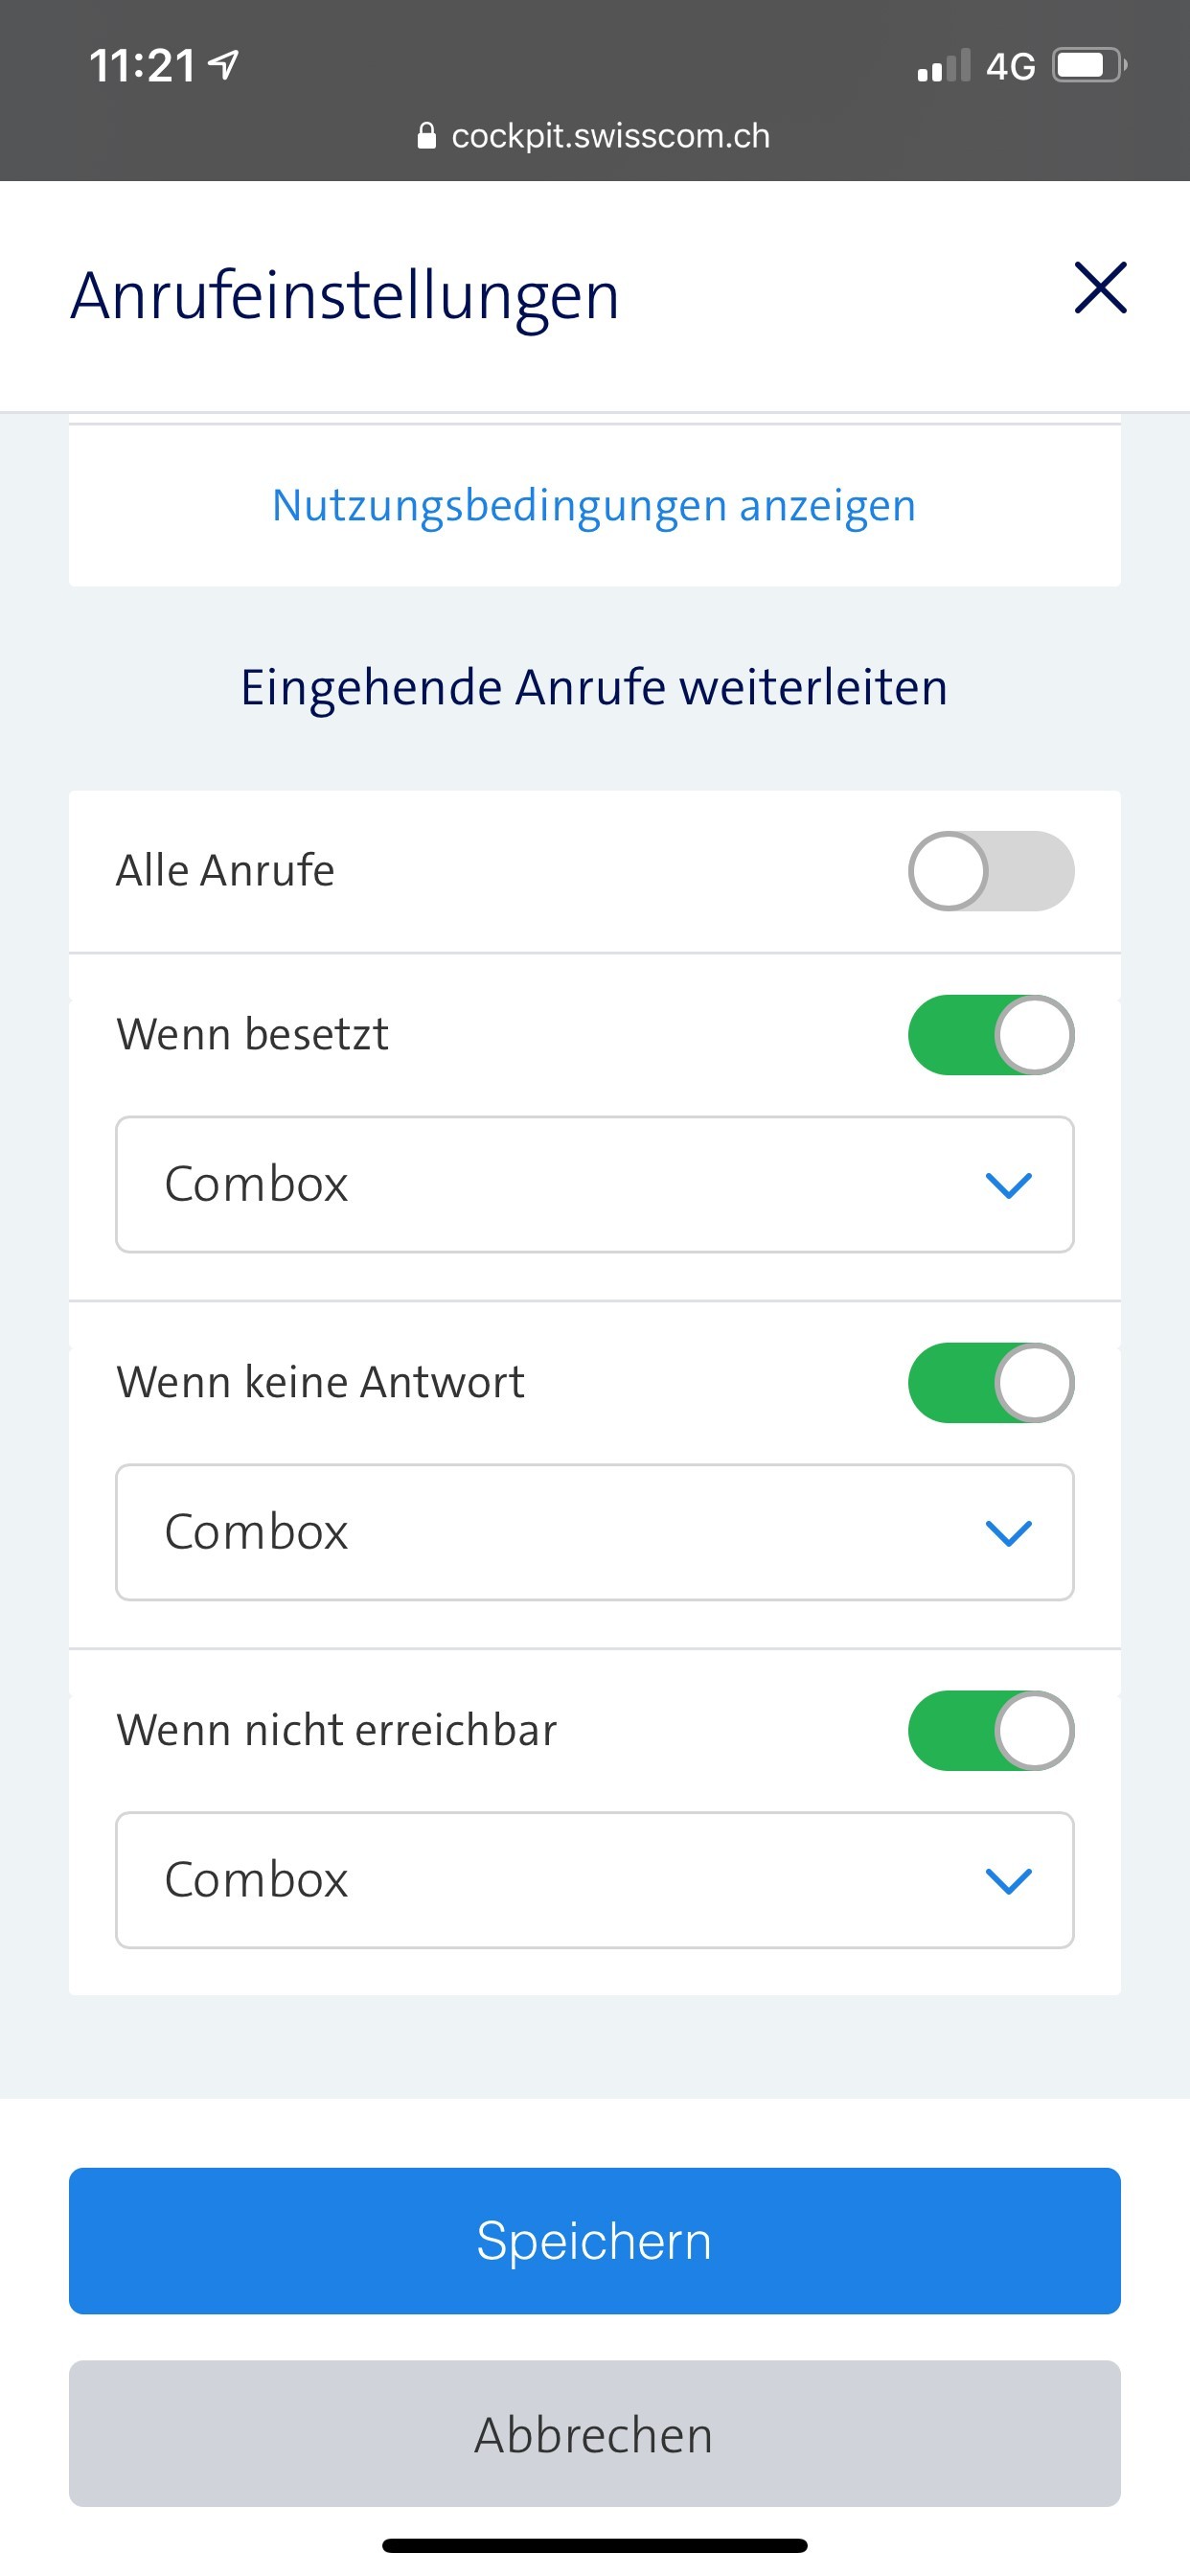Click chevron arrow under Wenn nicht erreichbar

[1008, 1881]
